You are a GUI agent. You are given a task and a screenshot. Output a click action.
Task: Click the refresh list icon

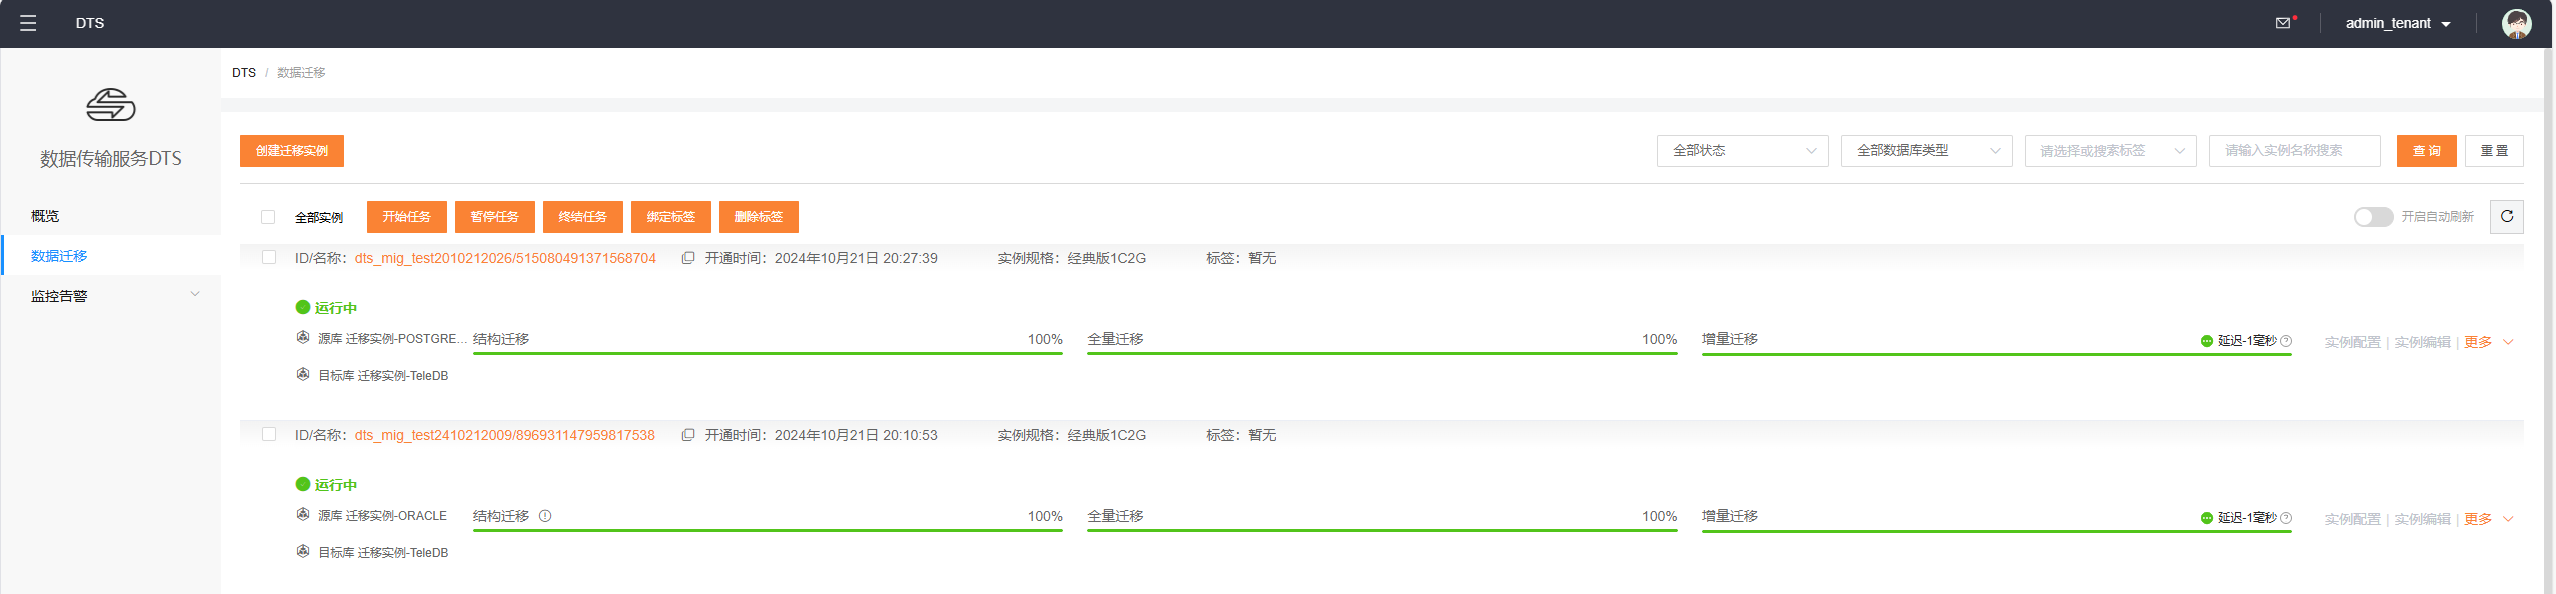[2506, 216]
